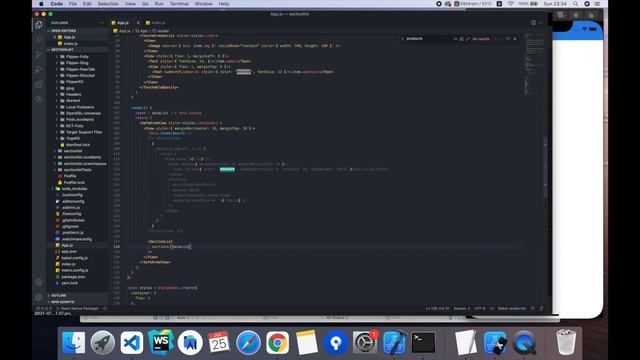This screenshot has width=640, height=360.
Task: Select the Target Support Files folder
Action: [x=84, y=132]
